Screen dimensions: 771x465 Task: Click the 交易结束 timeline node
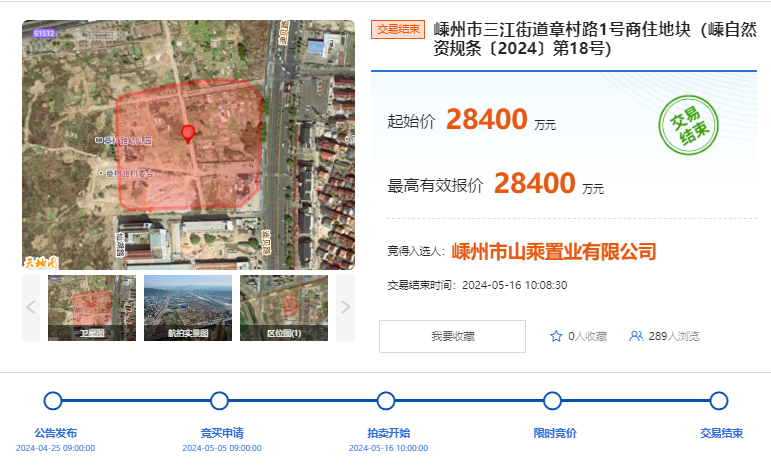coord(718,401)
